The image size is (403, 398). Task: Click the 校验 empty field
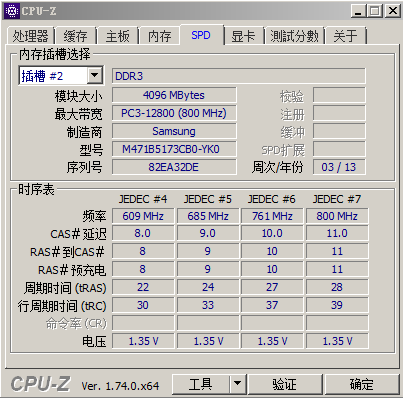click(339, 95)
